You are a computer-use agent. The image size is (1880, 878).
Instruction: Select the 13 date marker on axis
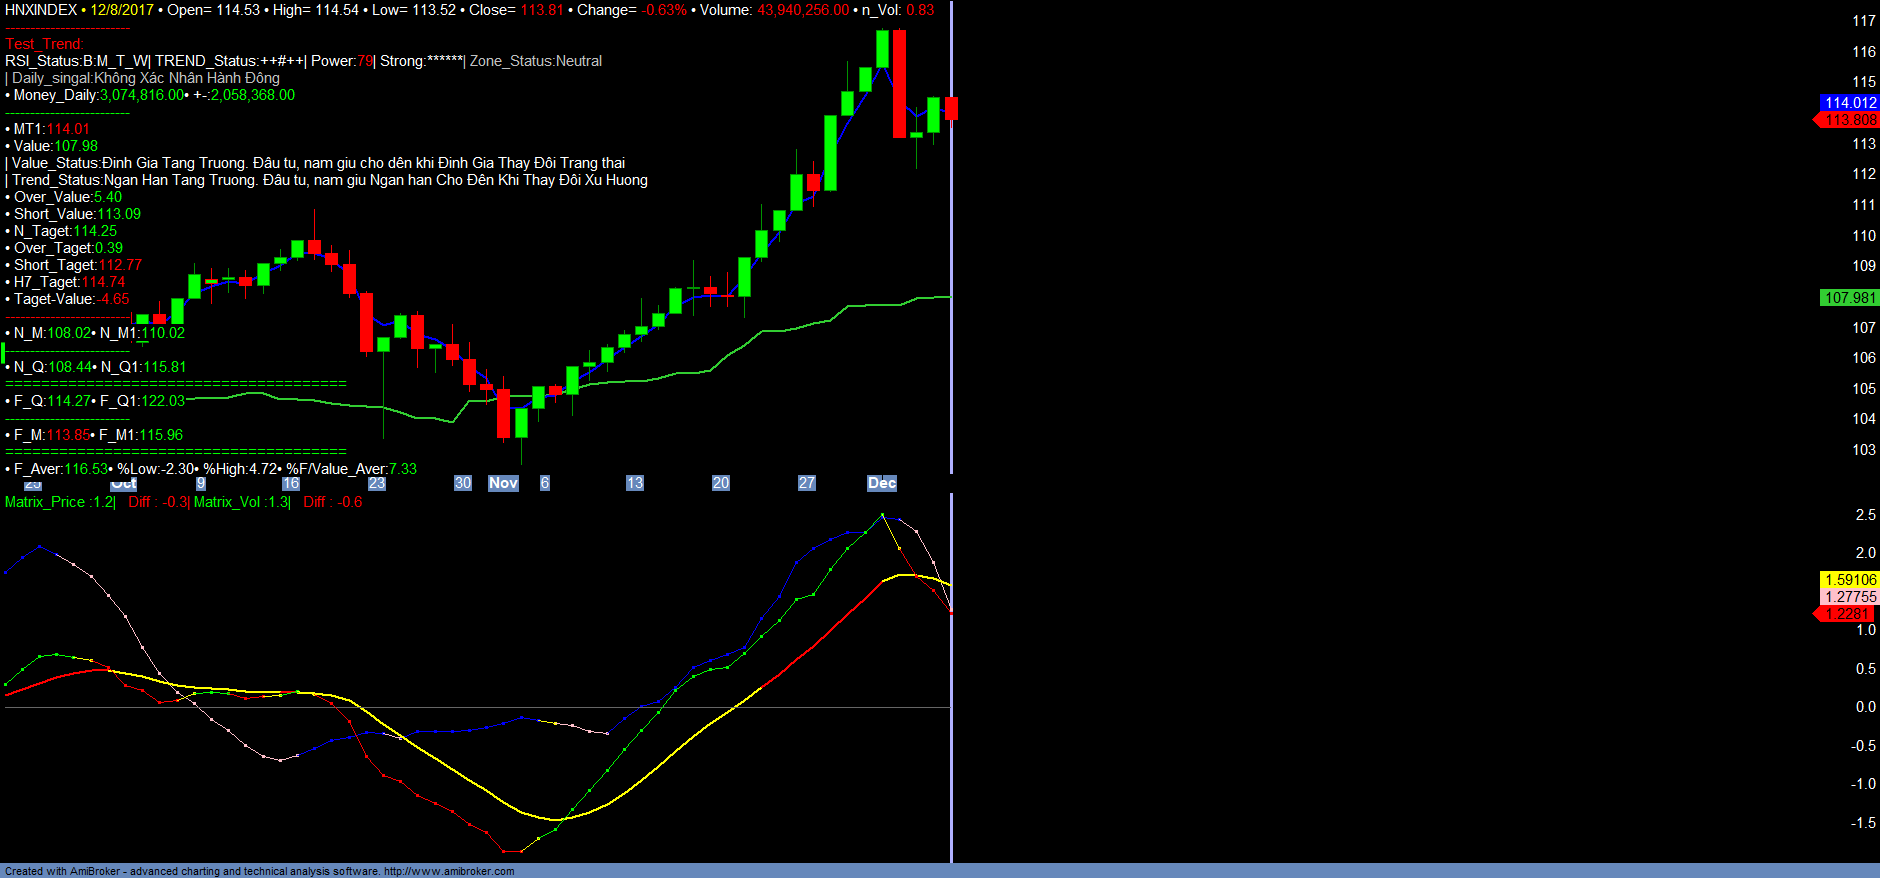(634, 483)
